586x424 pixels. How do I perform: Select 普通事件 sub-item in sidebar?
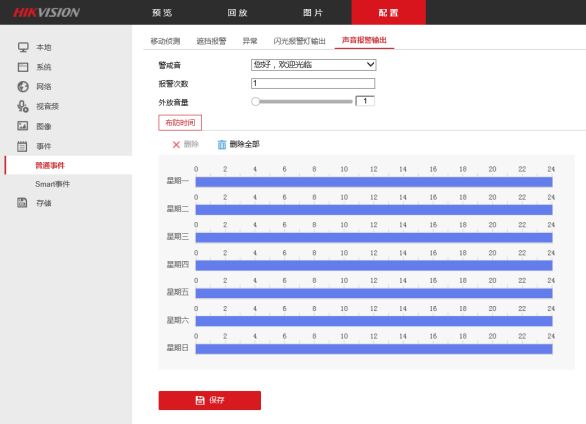point(50,165)
